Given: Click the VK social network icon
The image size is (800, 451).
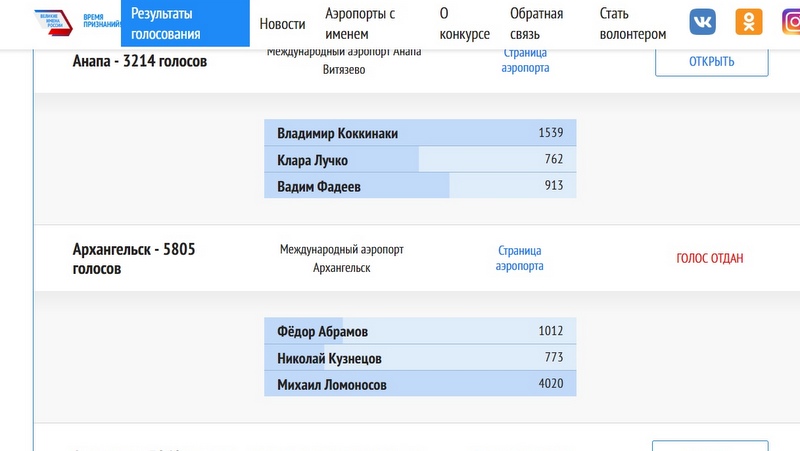Looking at the screenshot, I should click(x=703, y=22).
